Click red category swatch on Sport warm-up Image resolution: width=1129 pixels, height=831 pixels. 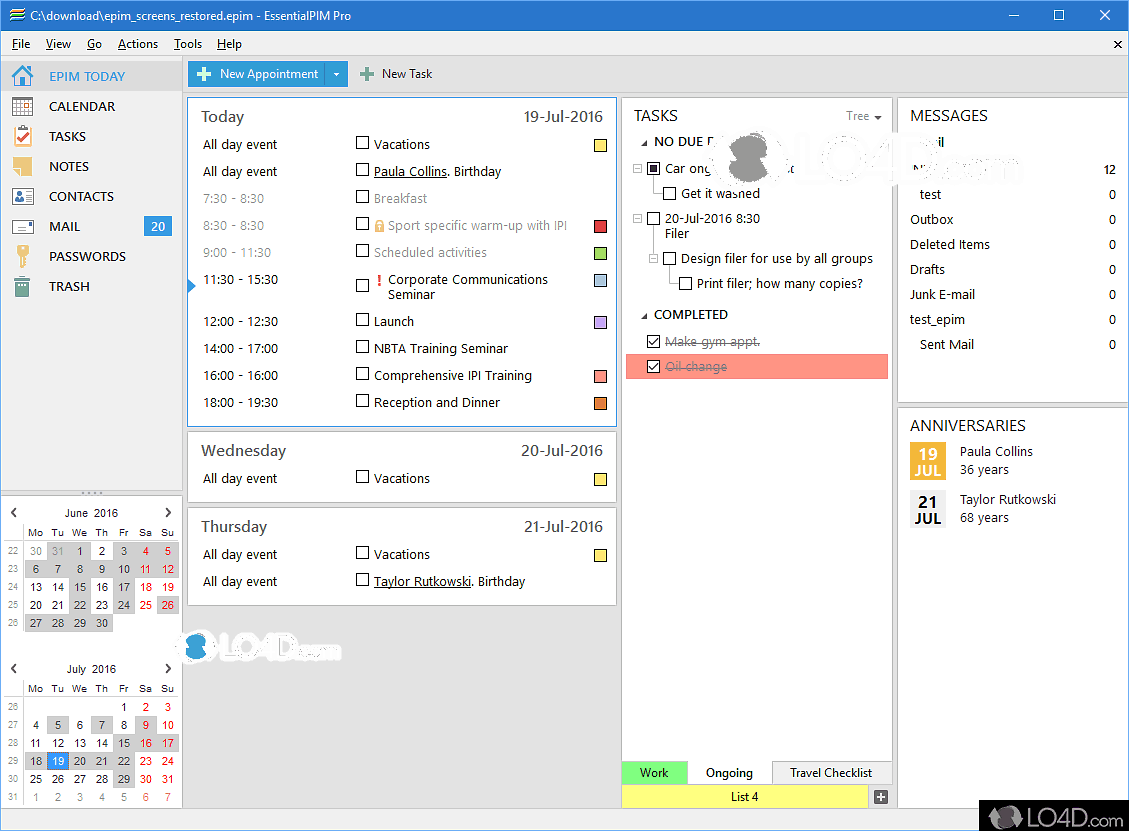click(601, 227)
